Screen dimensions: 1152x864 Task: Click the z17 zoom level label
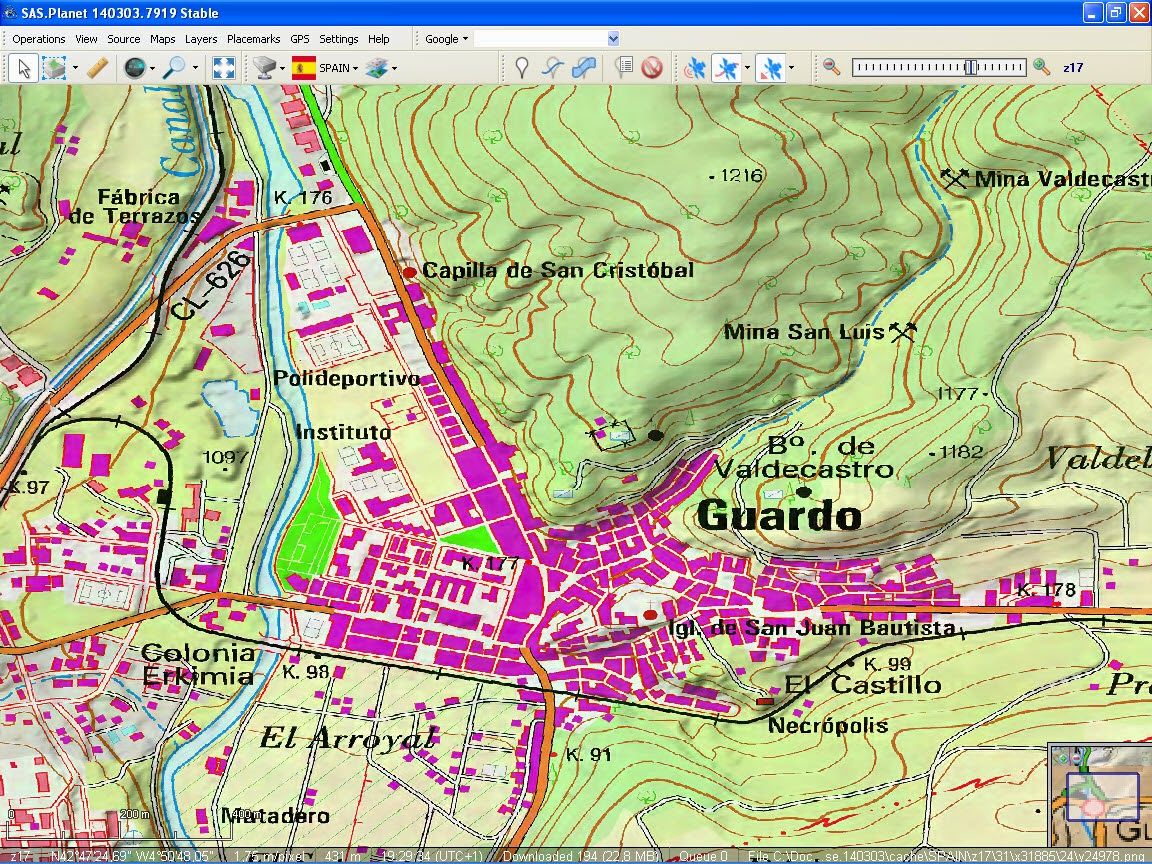tap(1073, 68)
